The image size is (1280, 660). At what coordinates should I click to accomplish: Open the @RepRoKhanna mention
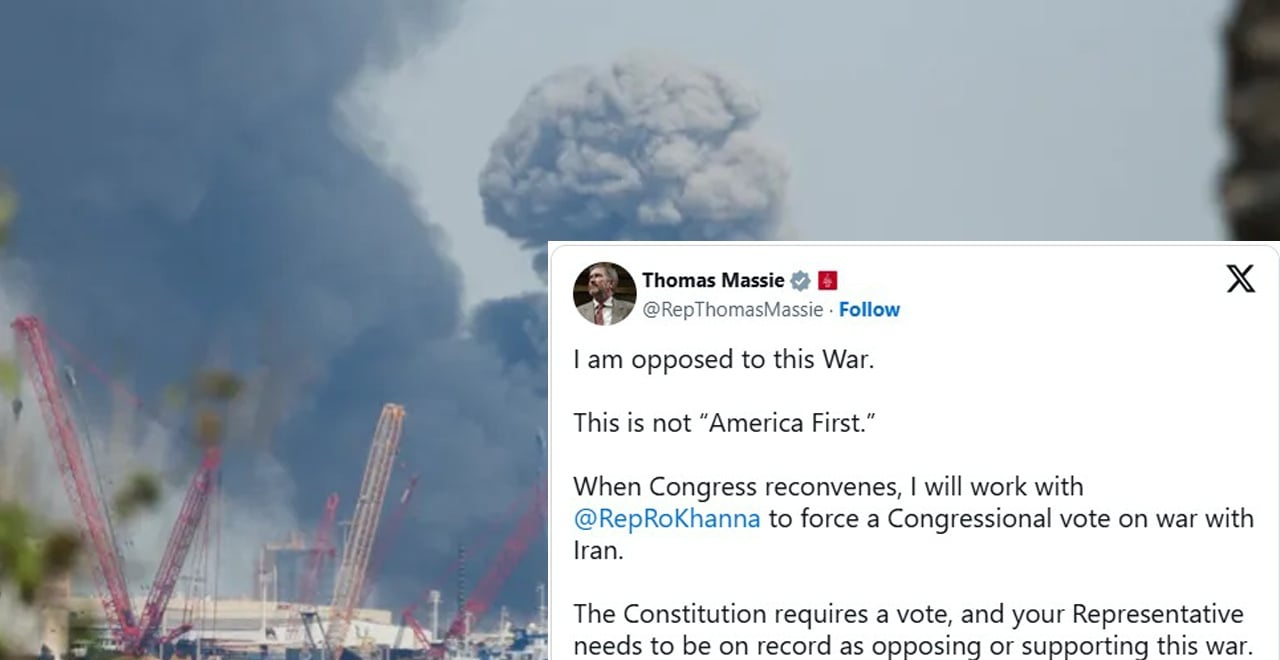coord(667,519)
